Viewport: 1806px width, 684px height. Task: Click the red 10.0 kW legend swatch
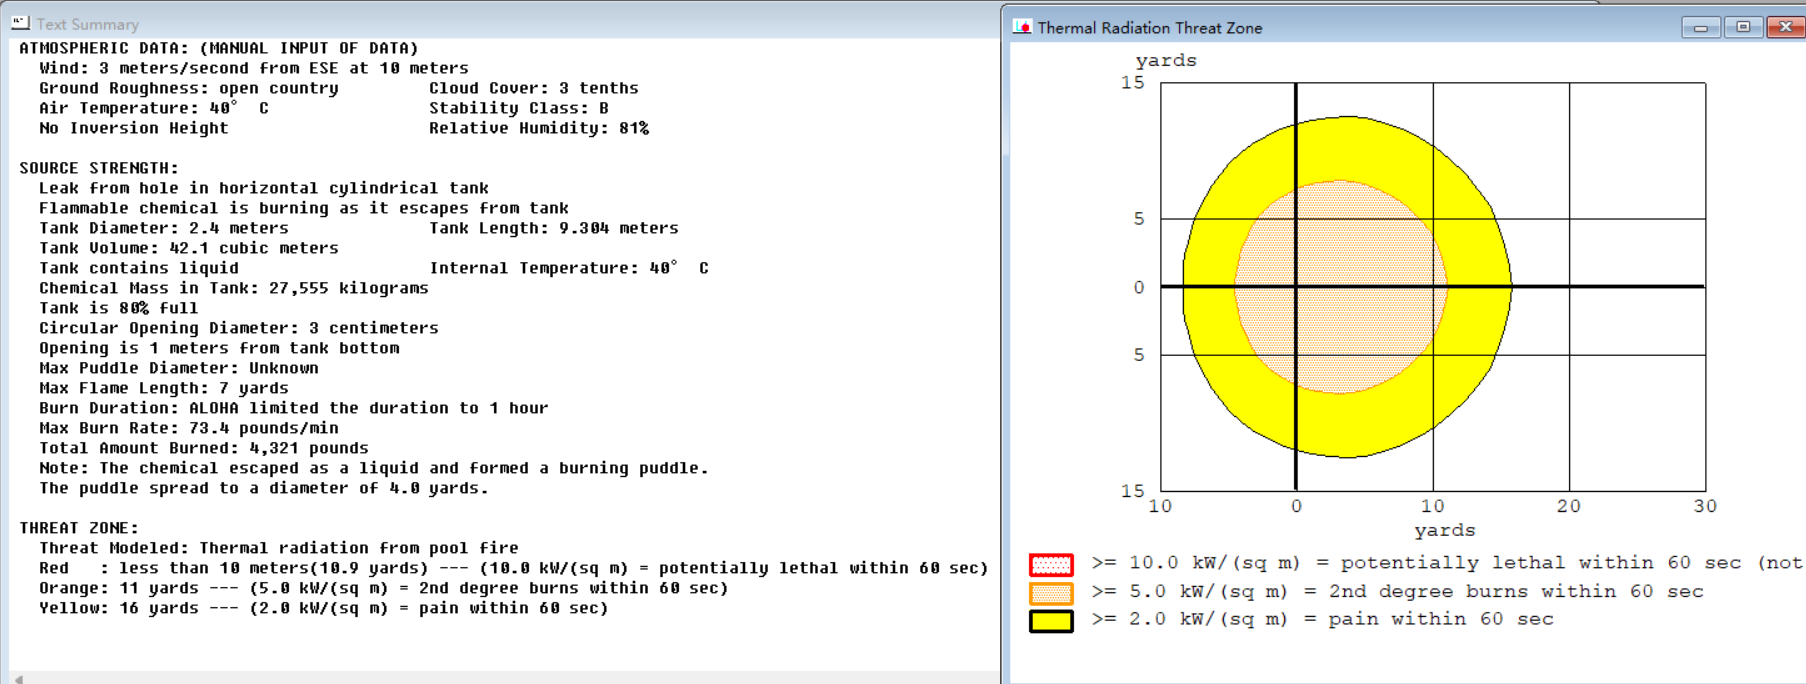(1051, 564)
